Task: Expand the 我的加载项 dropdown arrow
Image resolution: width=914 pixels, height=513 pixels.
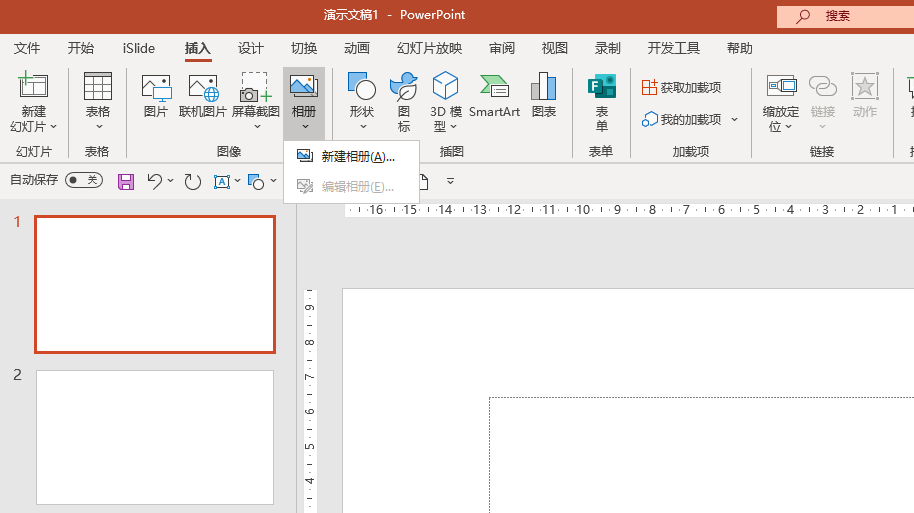Action: point(734,120)
